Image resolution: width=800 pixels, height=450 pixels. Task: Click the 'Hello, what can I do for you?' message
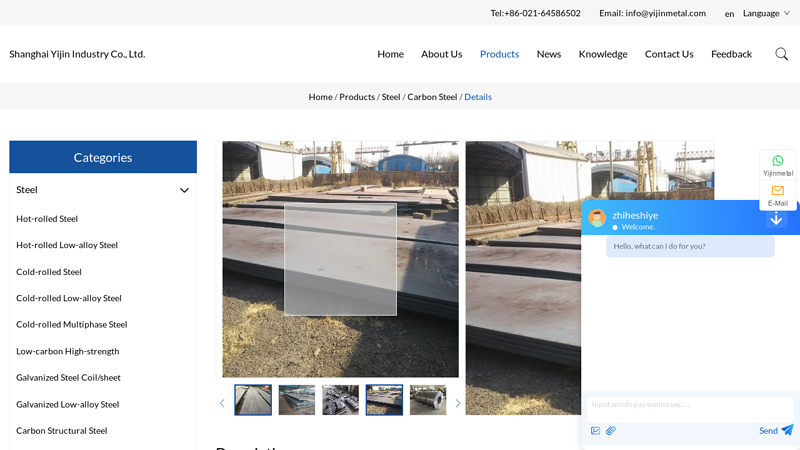690,246
